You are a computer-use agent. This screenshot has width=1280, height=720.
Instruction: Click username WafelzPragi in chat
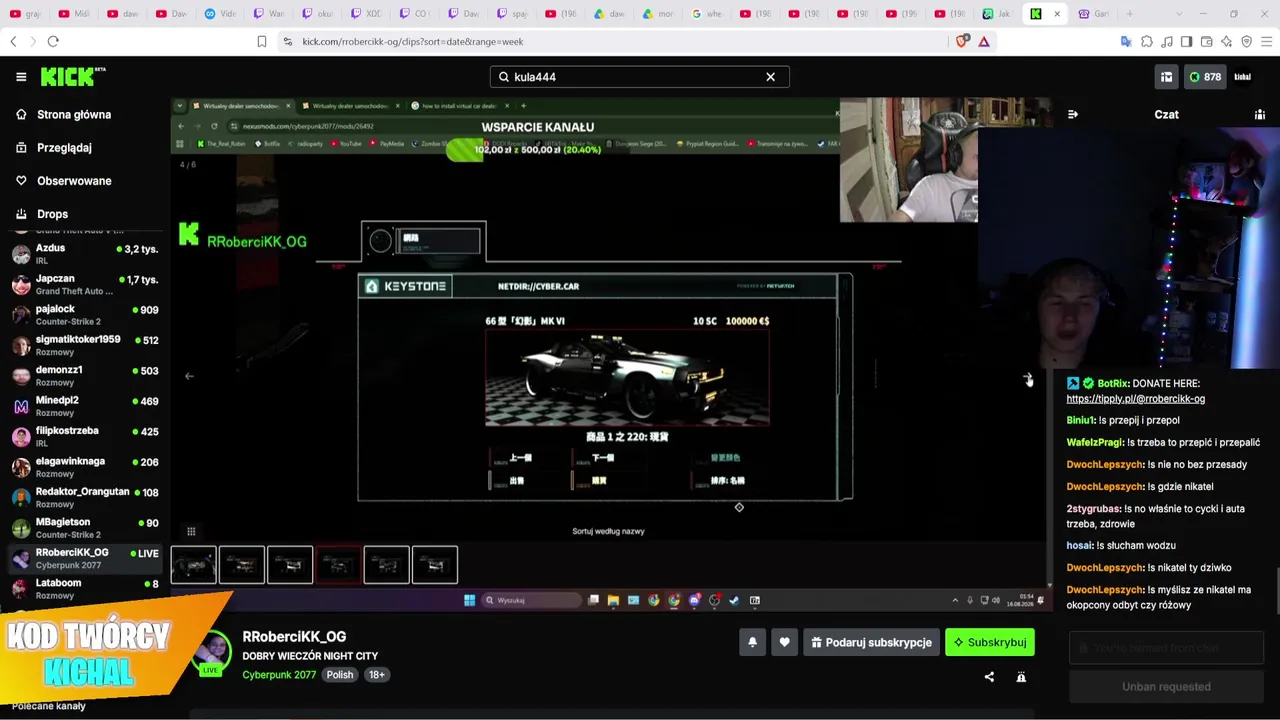click(x=1095, y=442)
